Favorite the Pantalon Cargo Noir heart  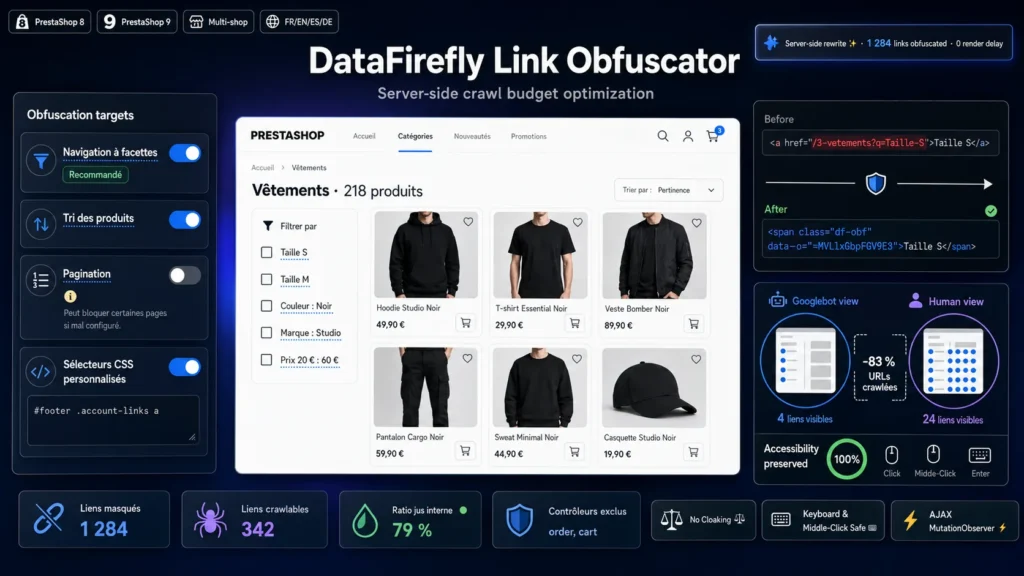[468, 359]
